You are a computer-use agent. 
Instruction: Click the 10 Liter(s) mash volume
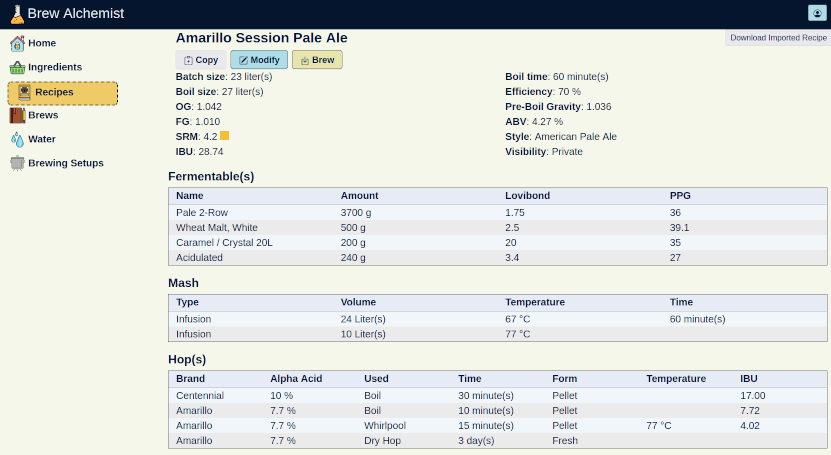click(363, 334)
